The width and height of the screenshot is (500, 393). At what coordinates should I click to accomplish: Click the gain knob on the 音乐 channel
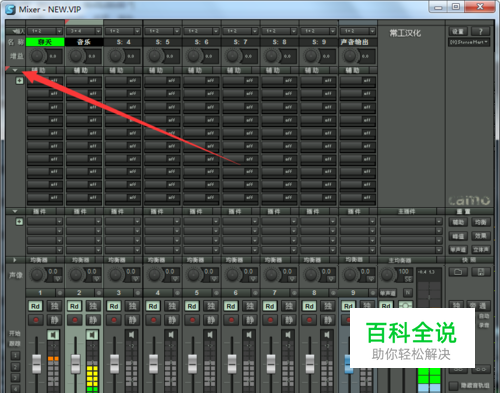[x=76, y=56]
